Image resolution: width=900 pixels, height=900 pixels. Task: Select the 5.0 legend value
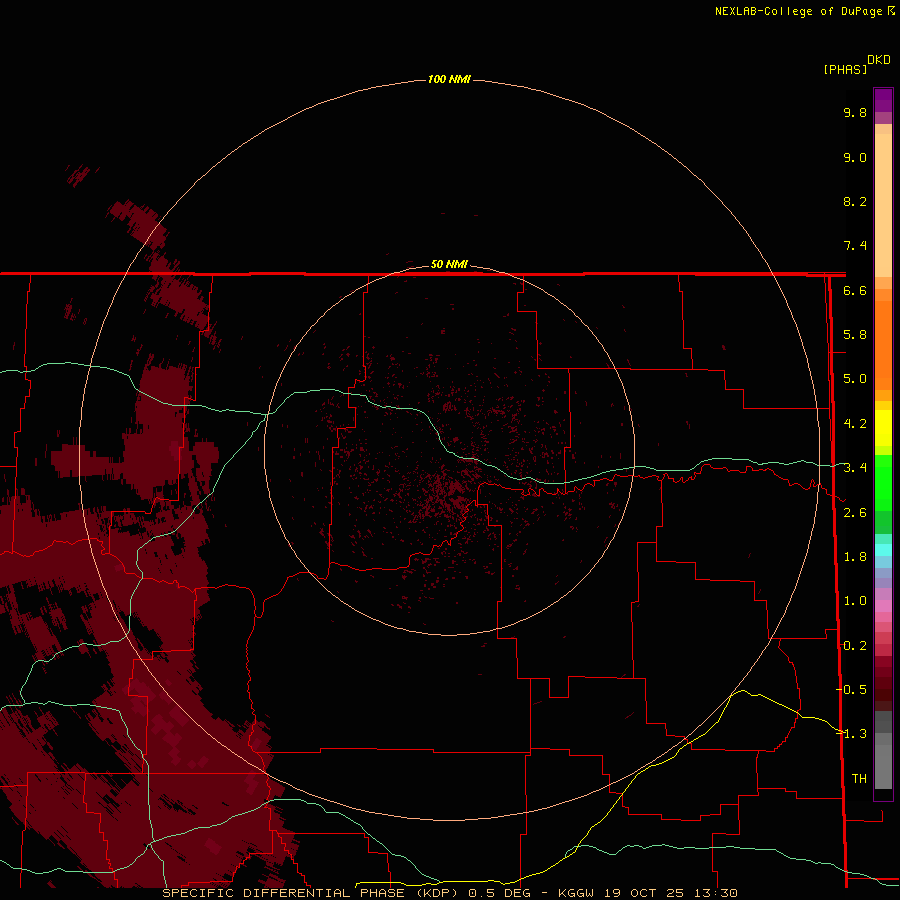(855, 379)
